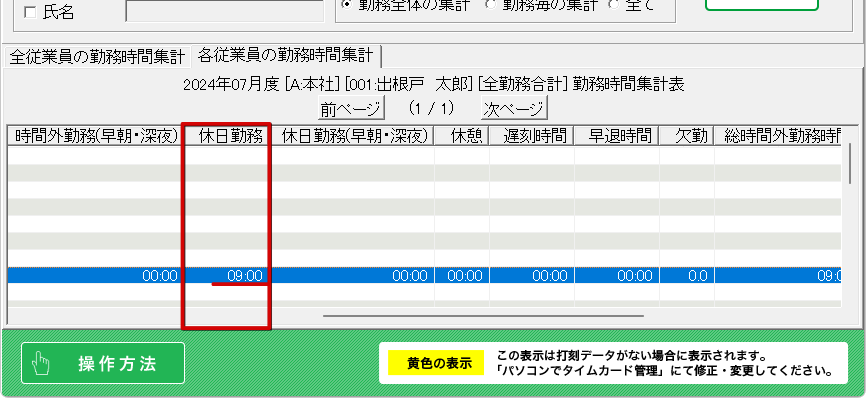The image size is (866, 398).
Task: Open the 操作方法 help button
Action: point(103,363)
